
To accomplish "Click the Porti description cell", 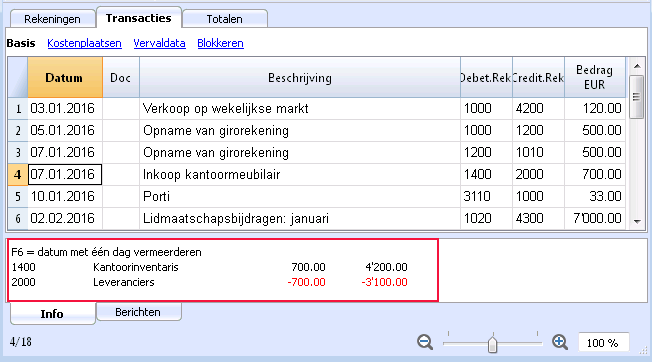I will pos(300,197).
